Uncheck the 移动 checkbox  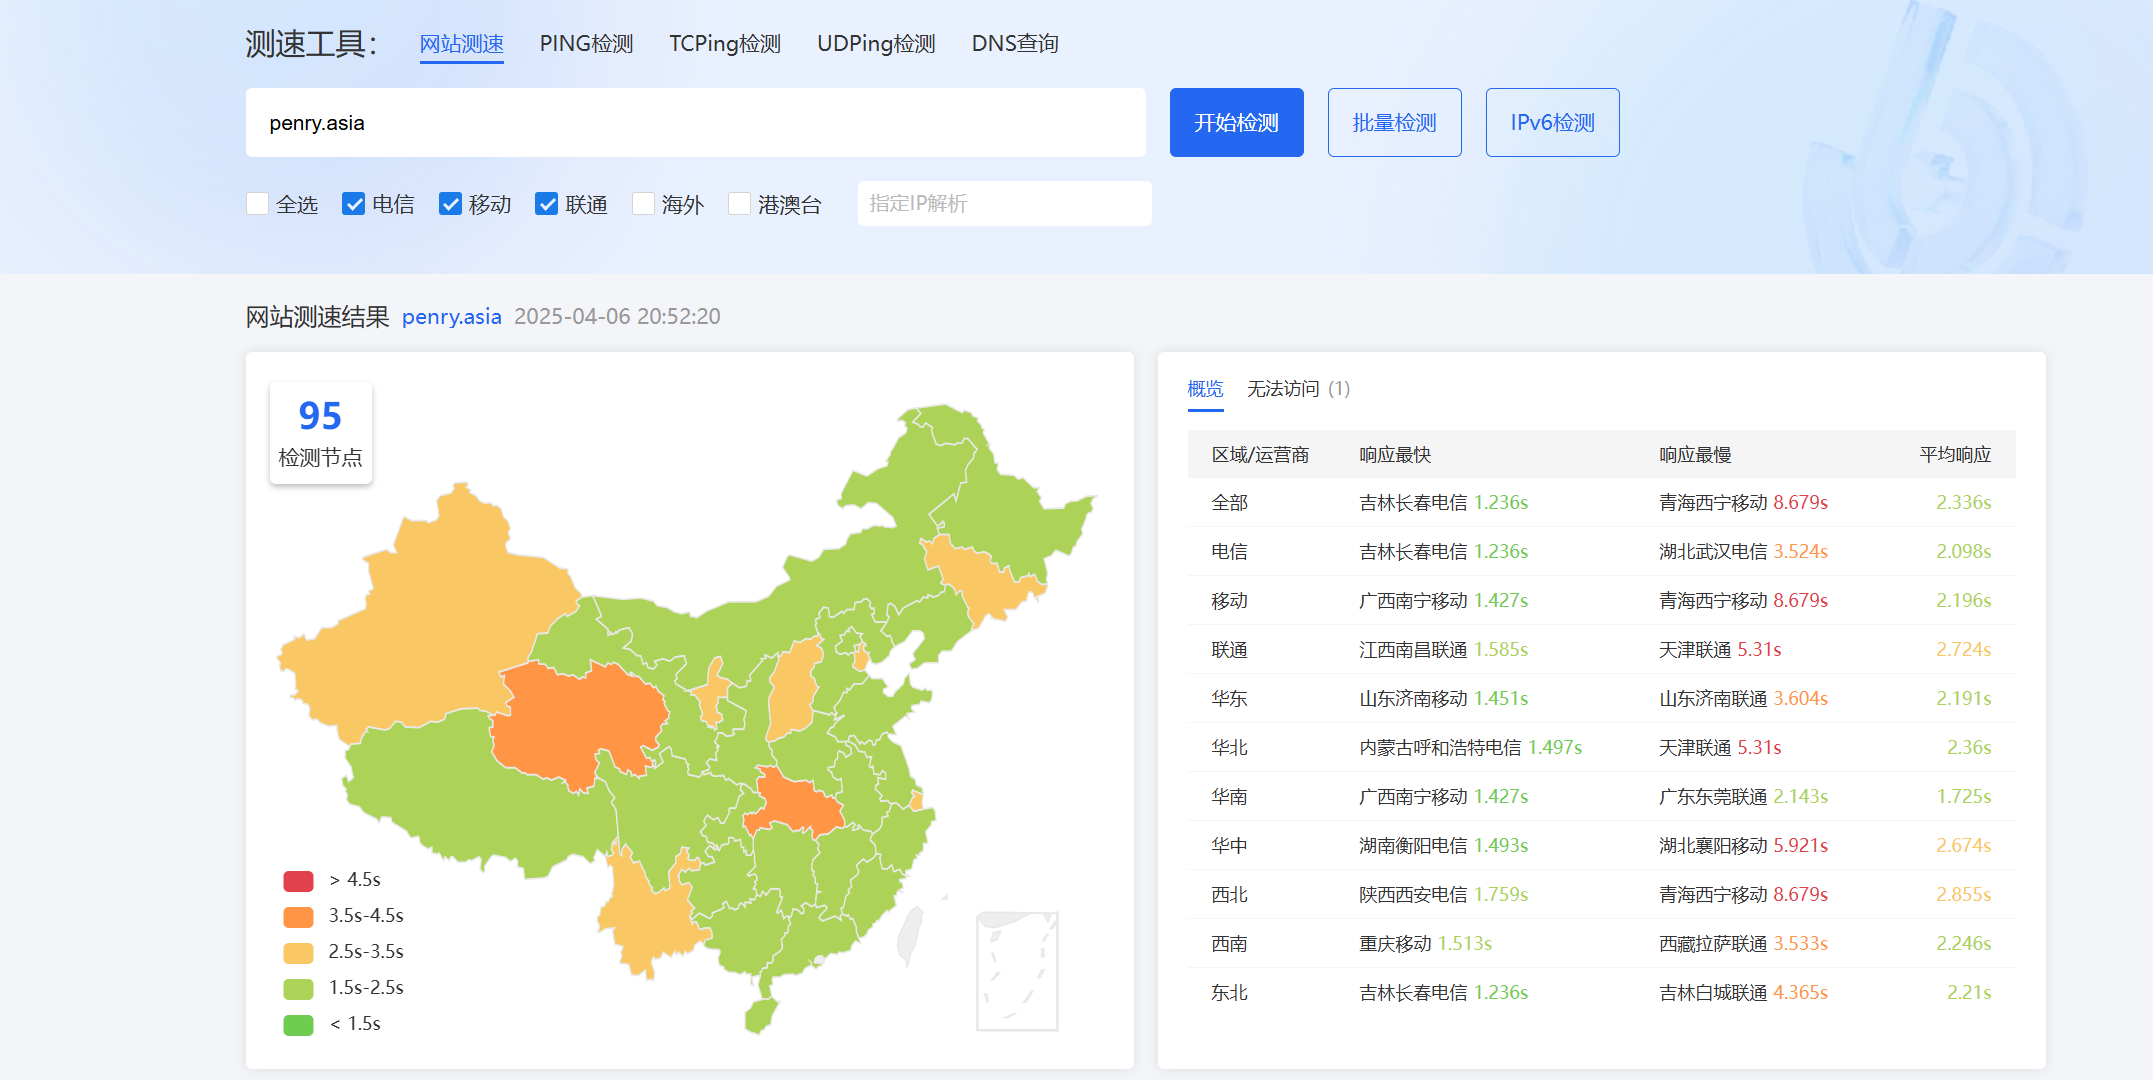451,204
